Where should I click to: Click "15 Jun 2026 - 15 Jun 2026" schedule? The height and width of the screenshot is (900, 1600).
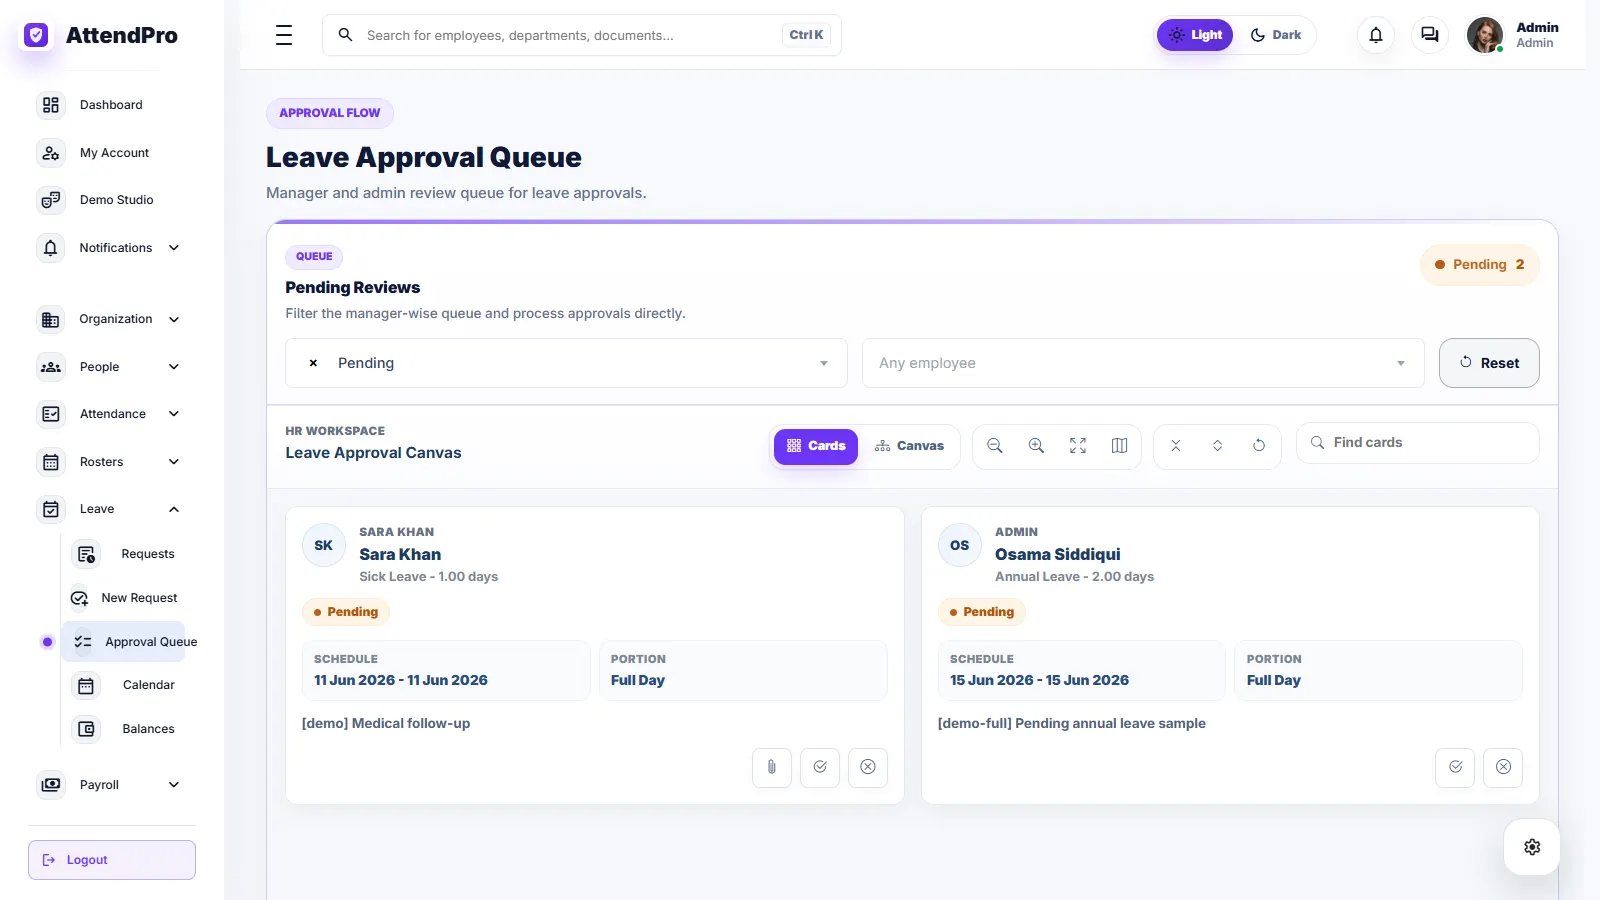pyautogui.click(x=1039, y=680)
